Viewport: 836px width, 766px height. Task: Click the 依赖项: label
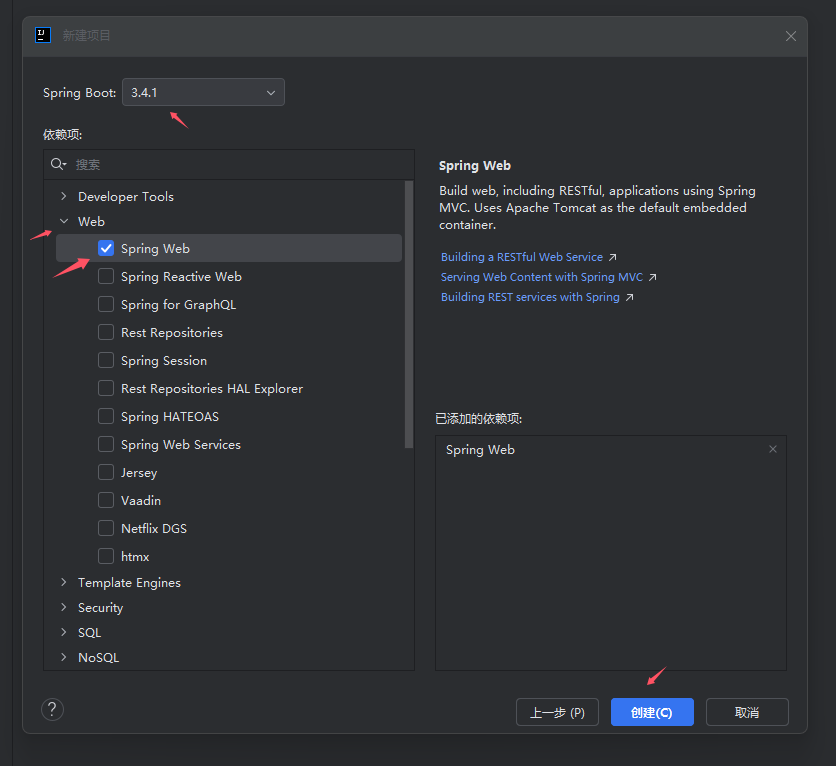(x=62, y=135)
